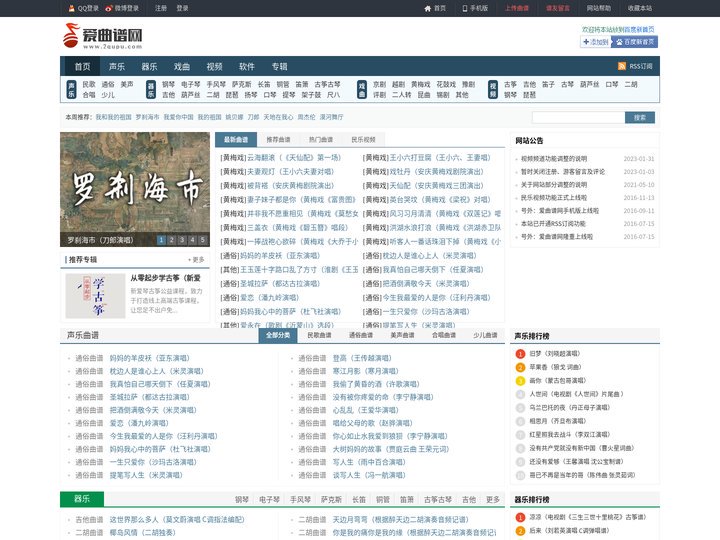The height and width of the screenshot is (540, 720).
Task: Open 人世间 in 声乐排行榜
Action: (x=576, y=394)
